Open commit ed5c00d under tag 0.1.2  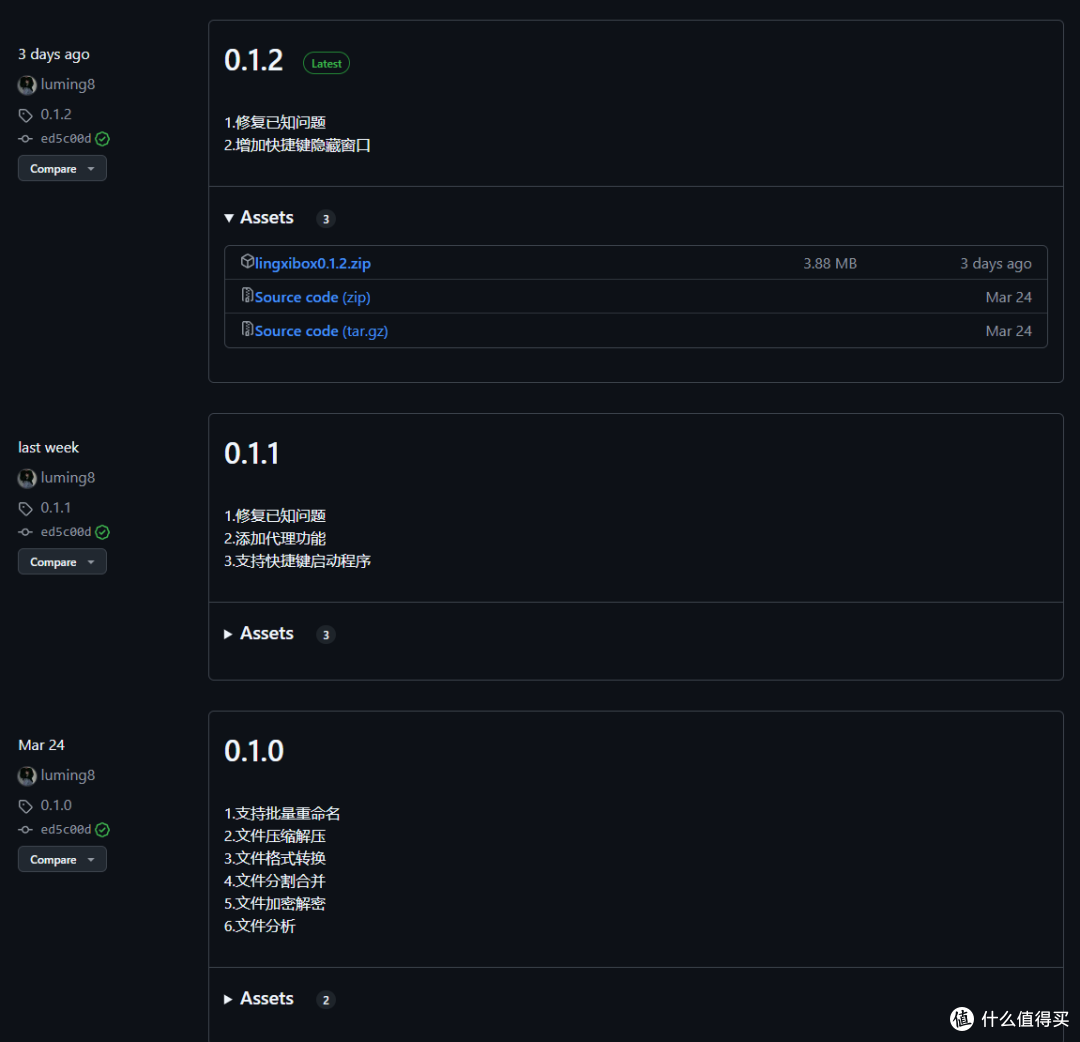pos(66,138)
